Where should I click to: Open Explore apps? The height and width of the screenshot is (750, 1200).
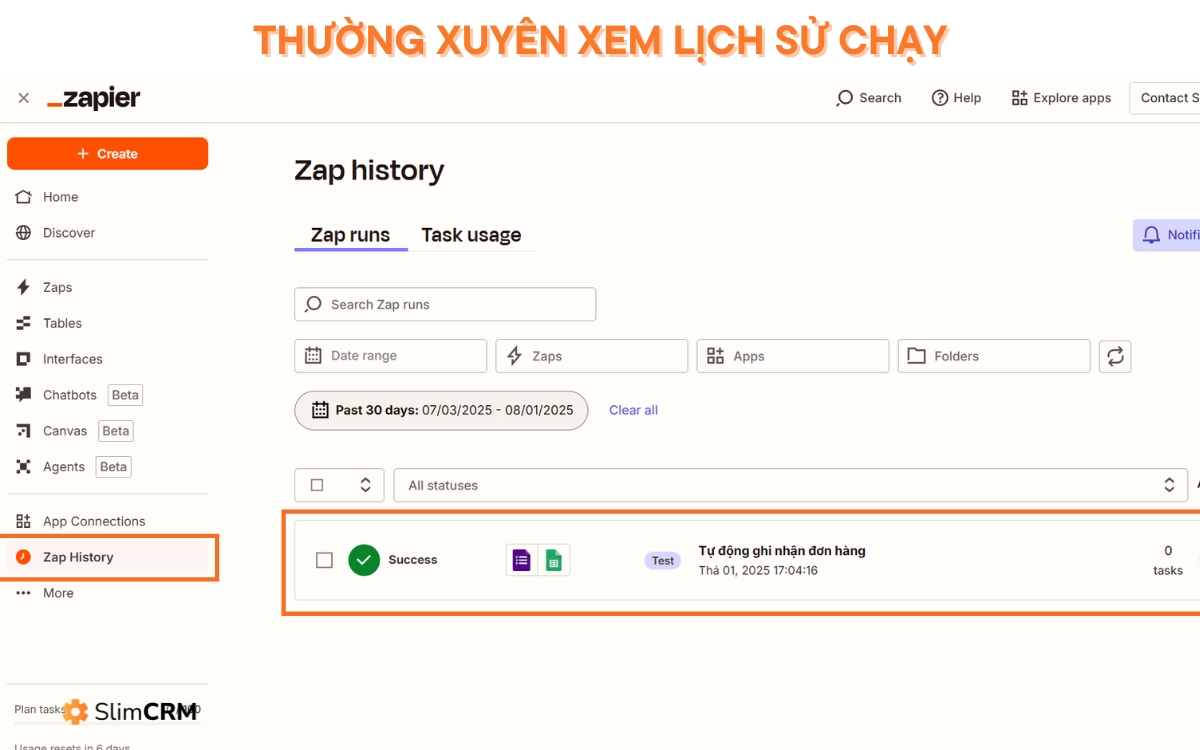(x=1061, y=98)
